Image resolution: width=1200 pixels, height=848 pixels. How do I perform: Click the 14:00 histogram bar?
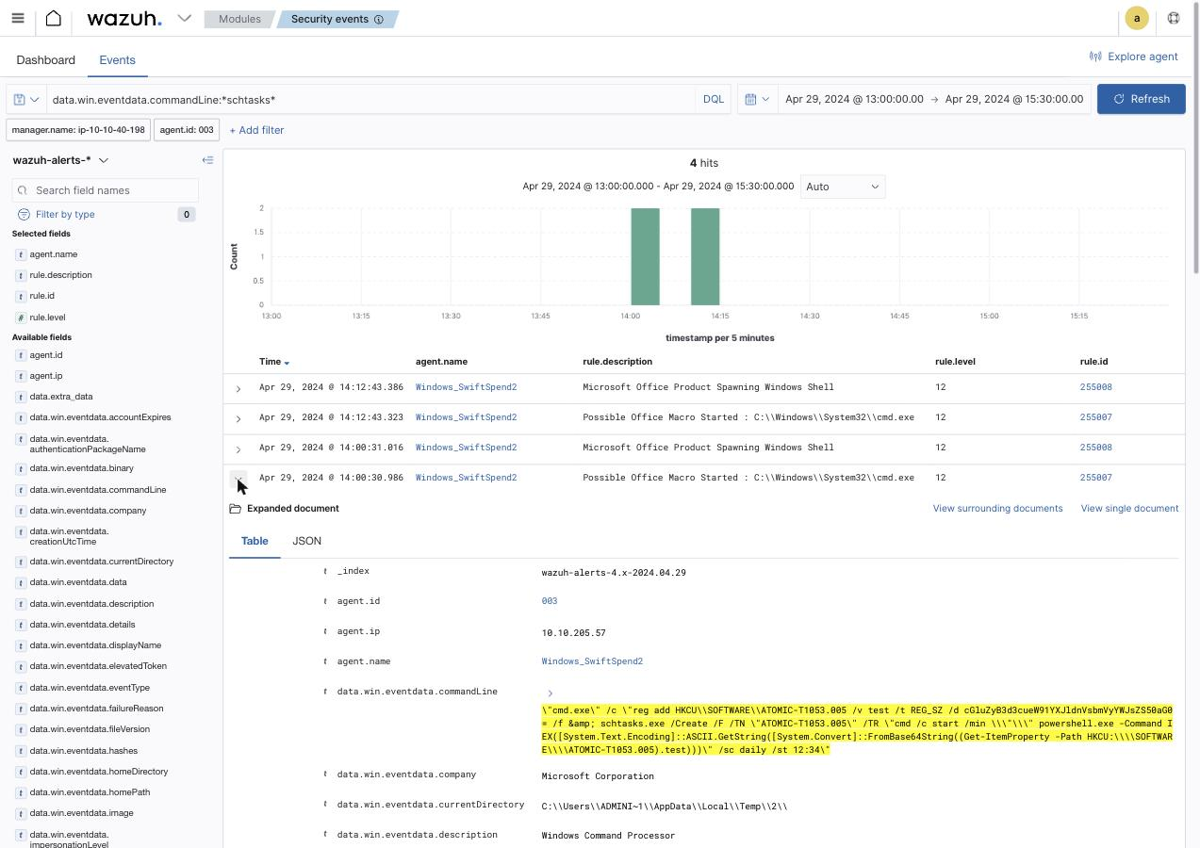click(645, 256)
